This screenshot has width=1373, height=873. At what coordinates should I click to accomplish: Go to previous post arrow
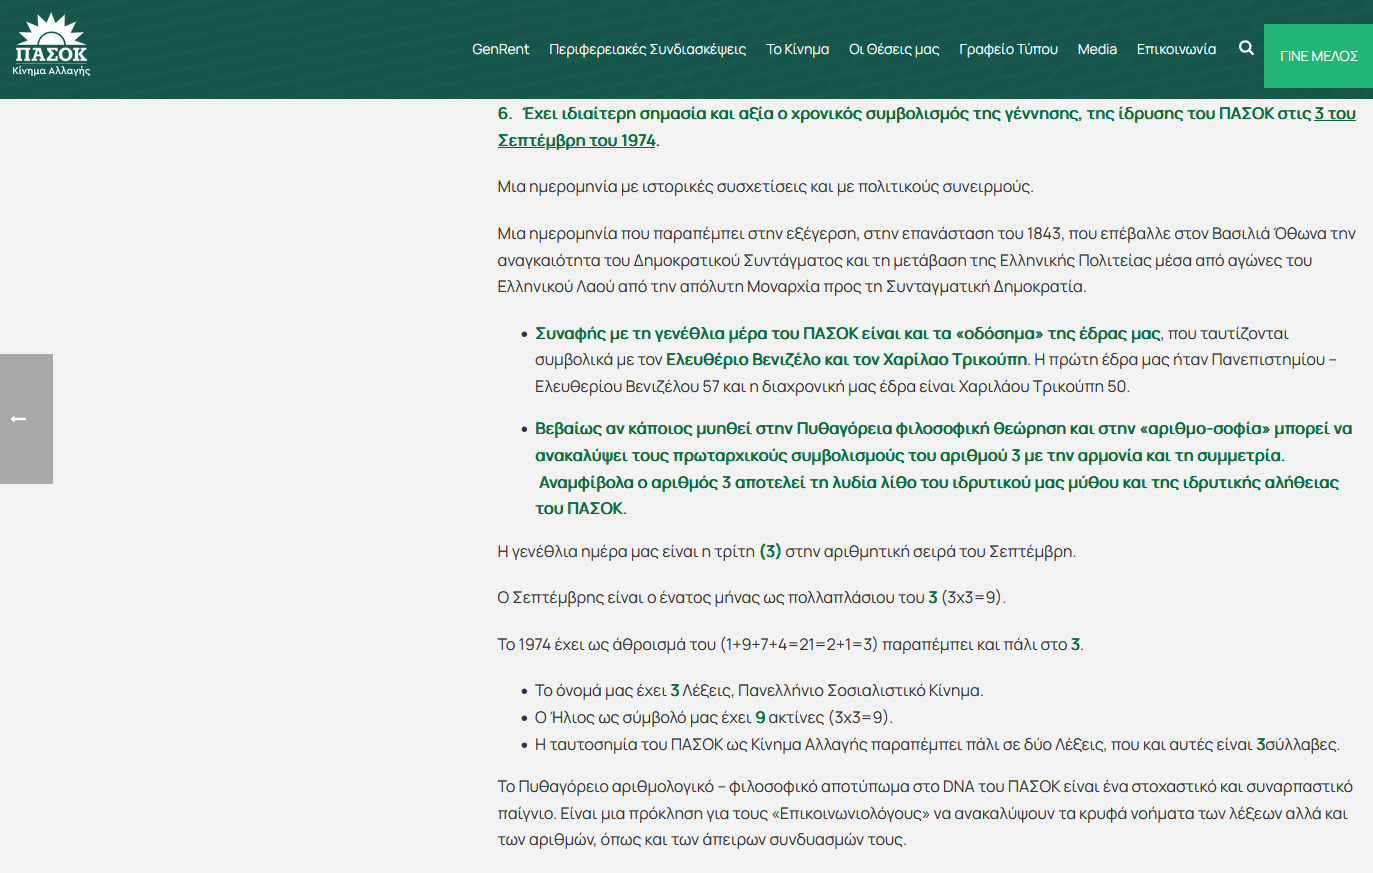[26, 419]
